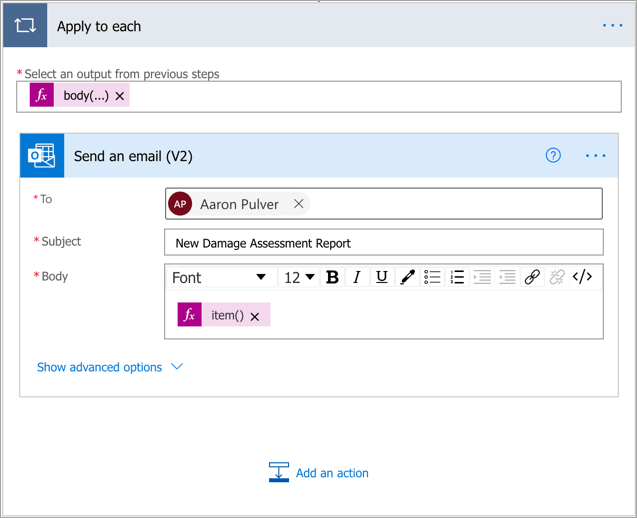Toggle bold formatting in email body
The image size is (637, 518).
(x=332, y=277)
